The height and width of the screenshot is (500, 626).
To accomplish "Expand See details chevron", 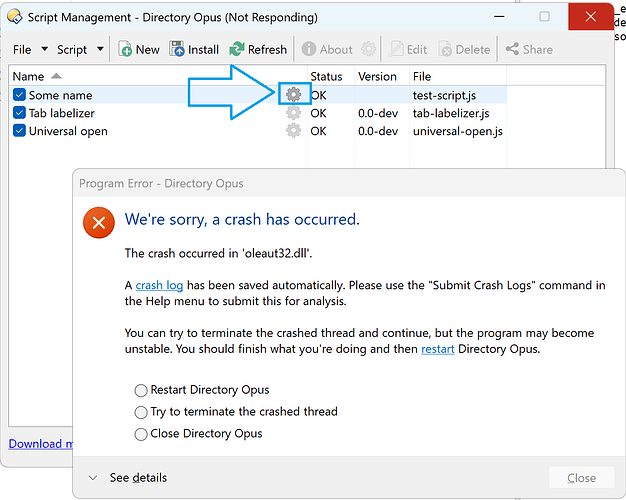I will click(93, 478).
